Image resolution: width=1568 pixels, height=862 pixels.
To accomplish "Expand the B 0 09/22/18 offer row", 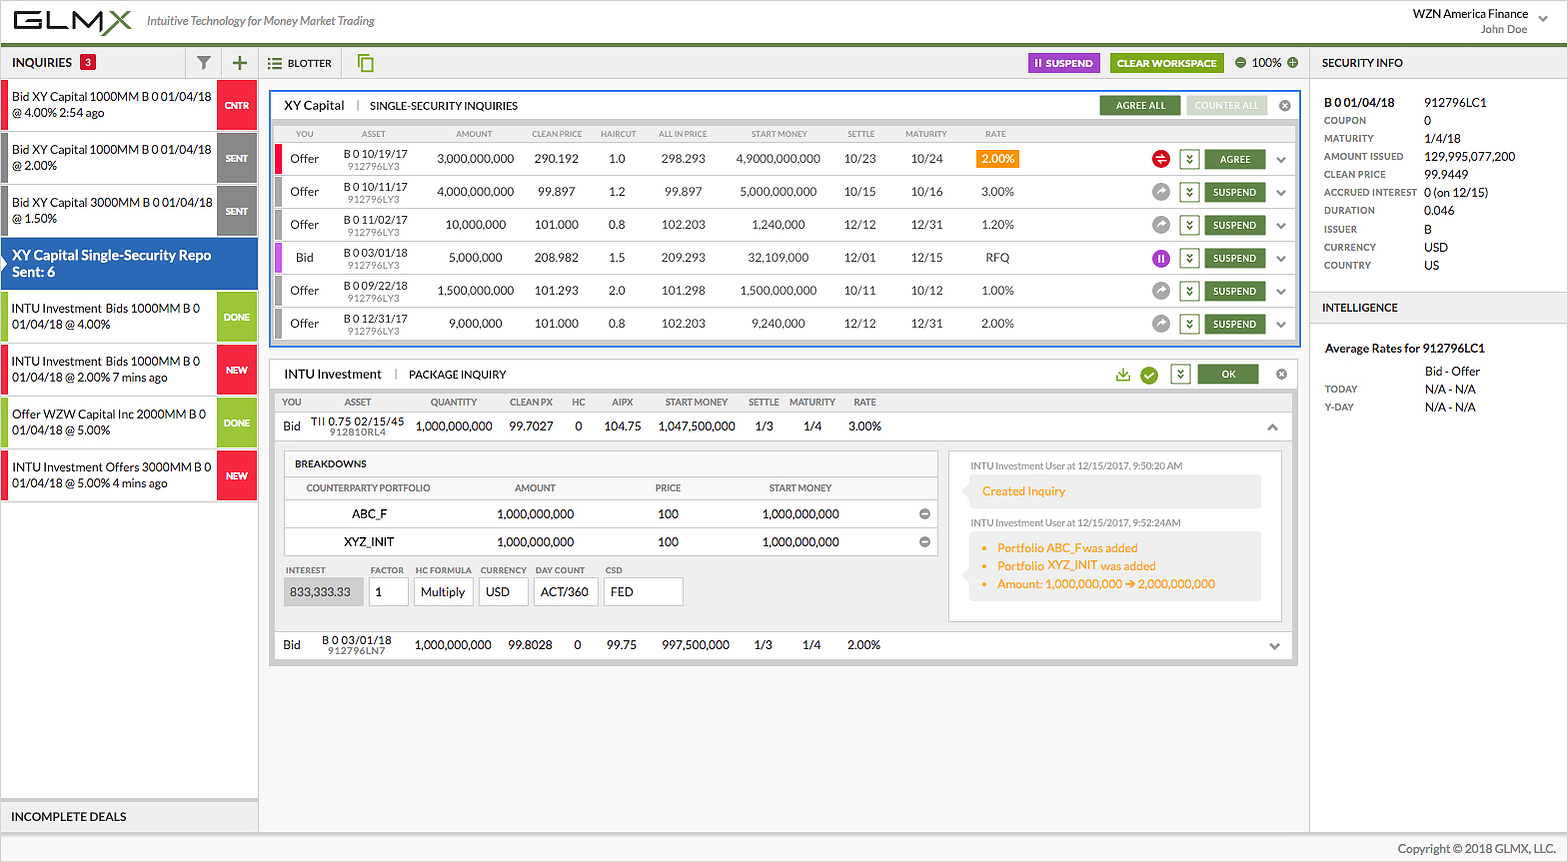I will [x=1281, y=292].
